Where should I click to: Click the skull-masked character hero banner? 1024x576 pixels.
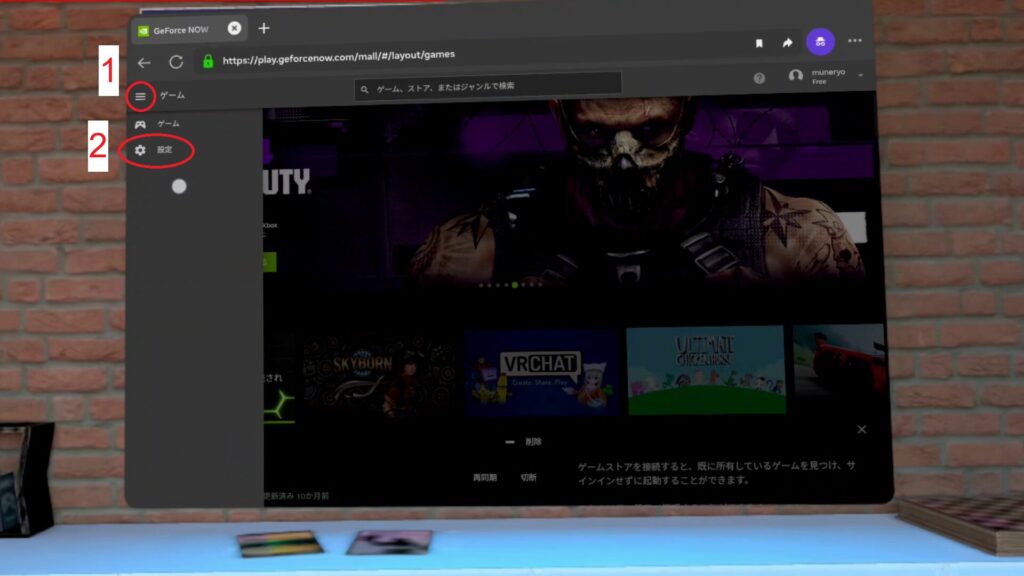click(568, 196)
